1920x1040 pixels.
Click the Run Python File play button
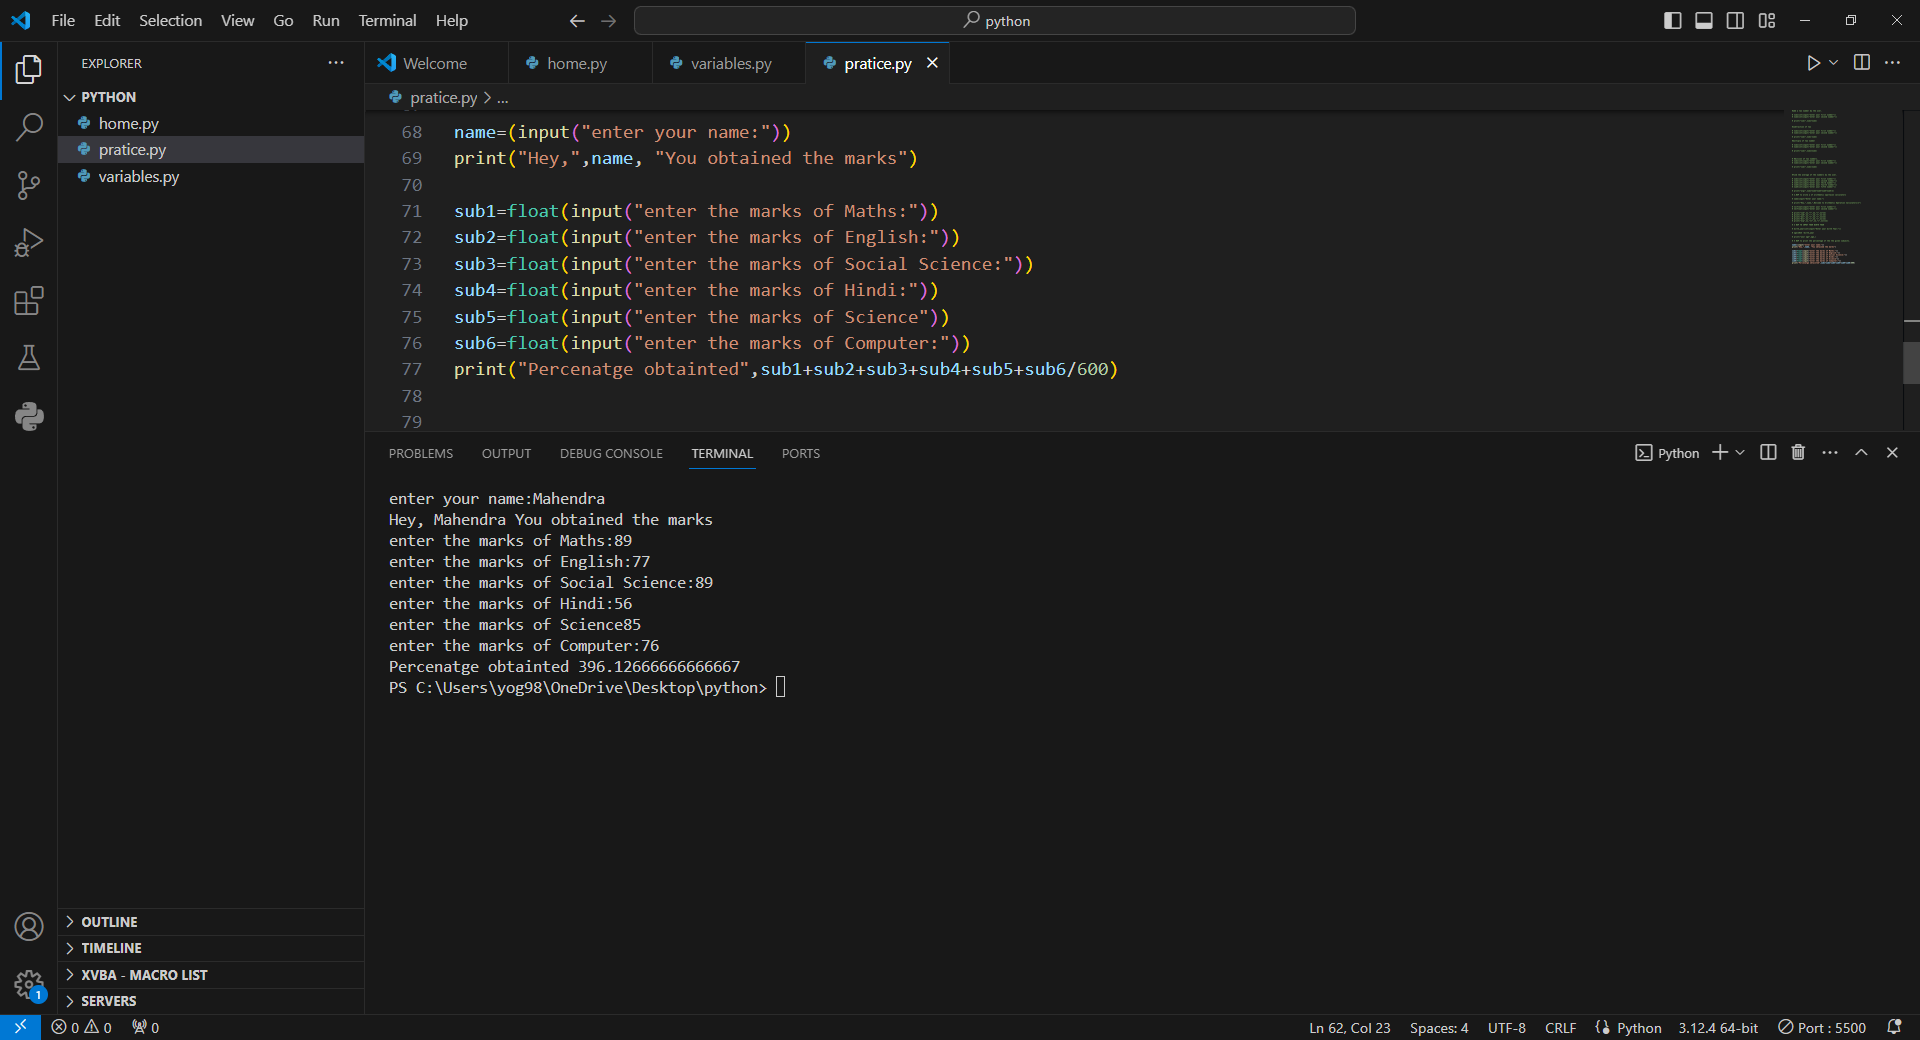tap(1813, 63)
